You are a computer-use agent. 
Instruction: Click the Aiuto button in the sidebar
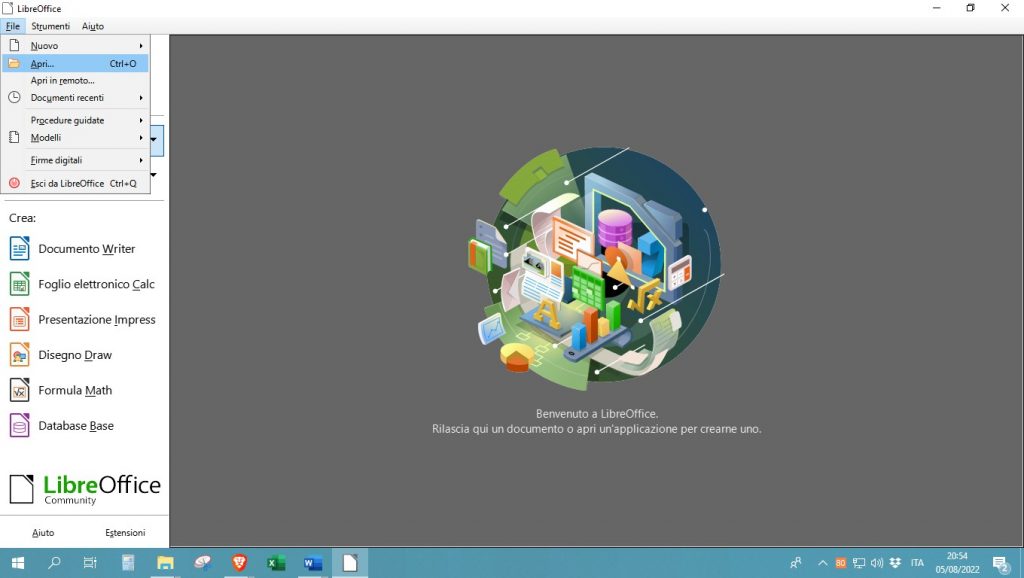[43, 533]
